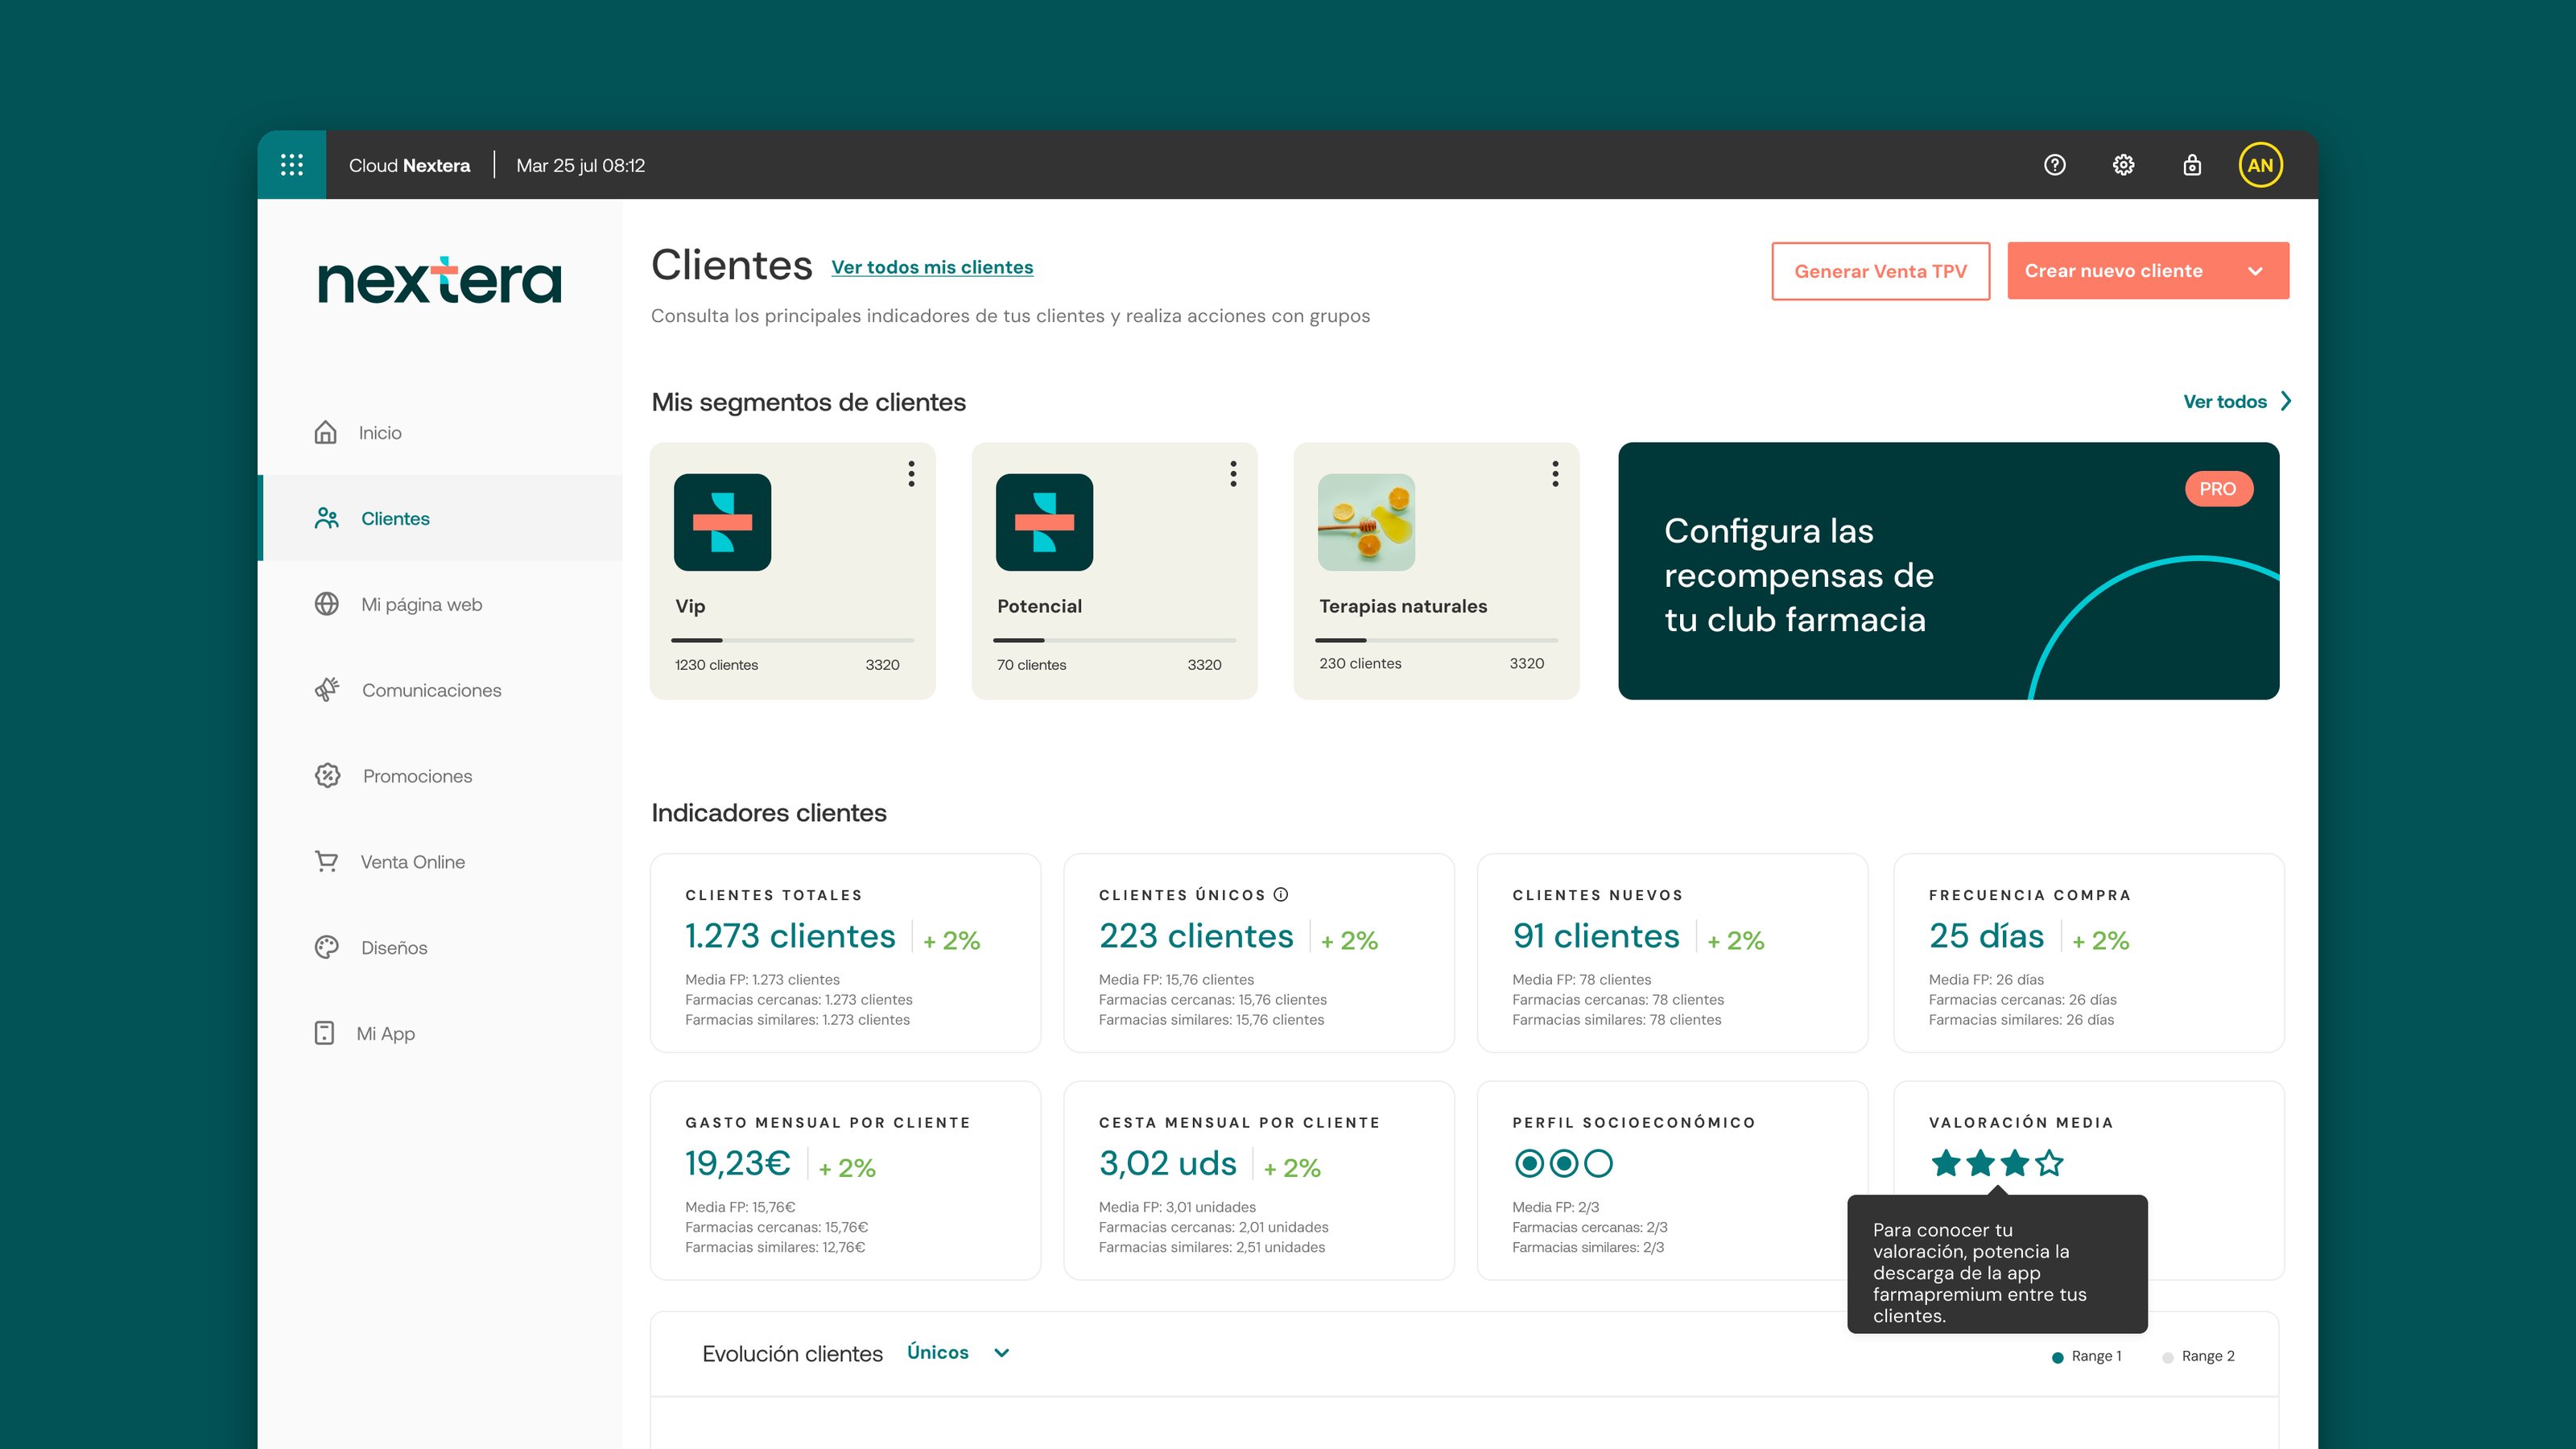Click Generar Venta TPV button
Image resolution: width=2576 pixels, height=1449 pixels.
click(x=1880, y=271)
